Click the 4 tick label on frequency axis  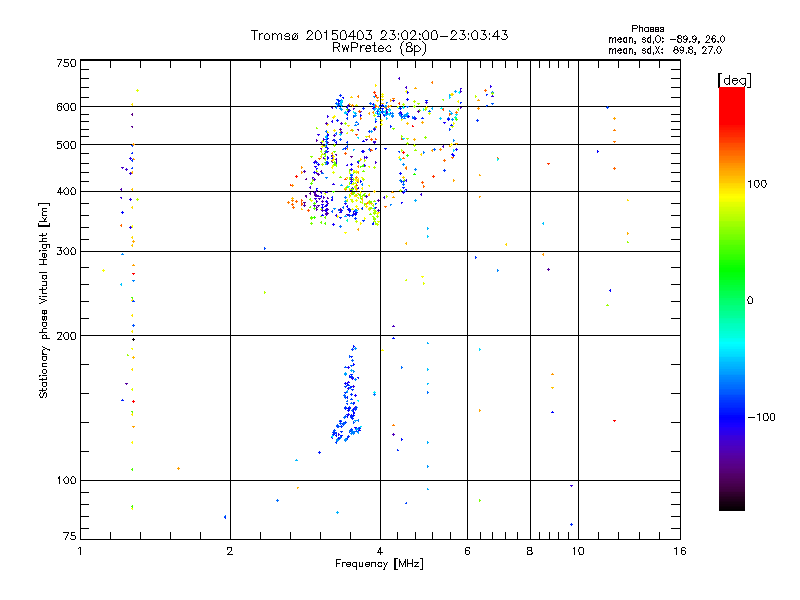380,551
